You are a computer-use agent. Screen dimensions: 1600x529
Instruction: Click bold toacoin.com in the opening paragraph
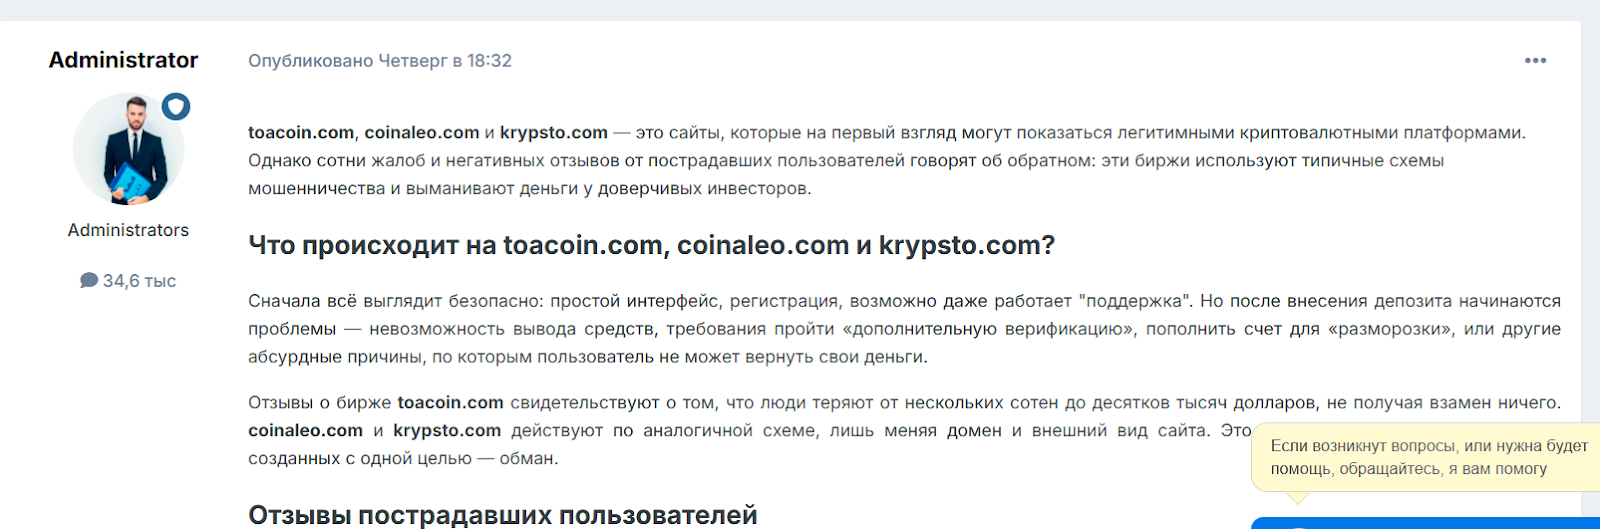[x=301, y=133]
